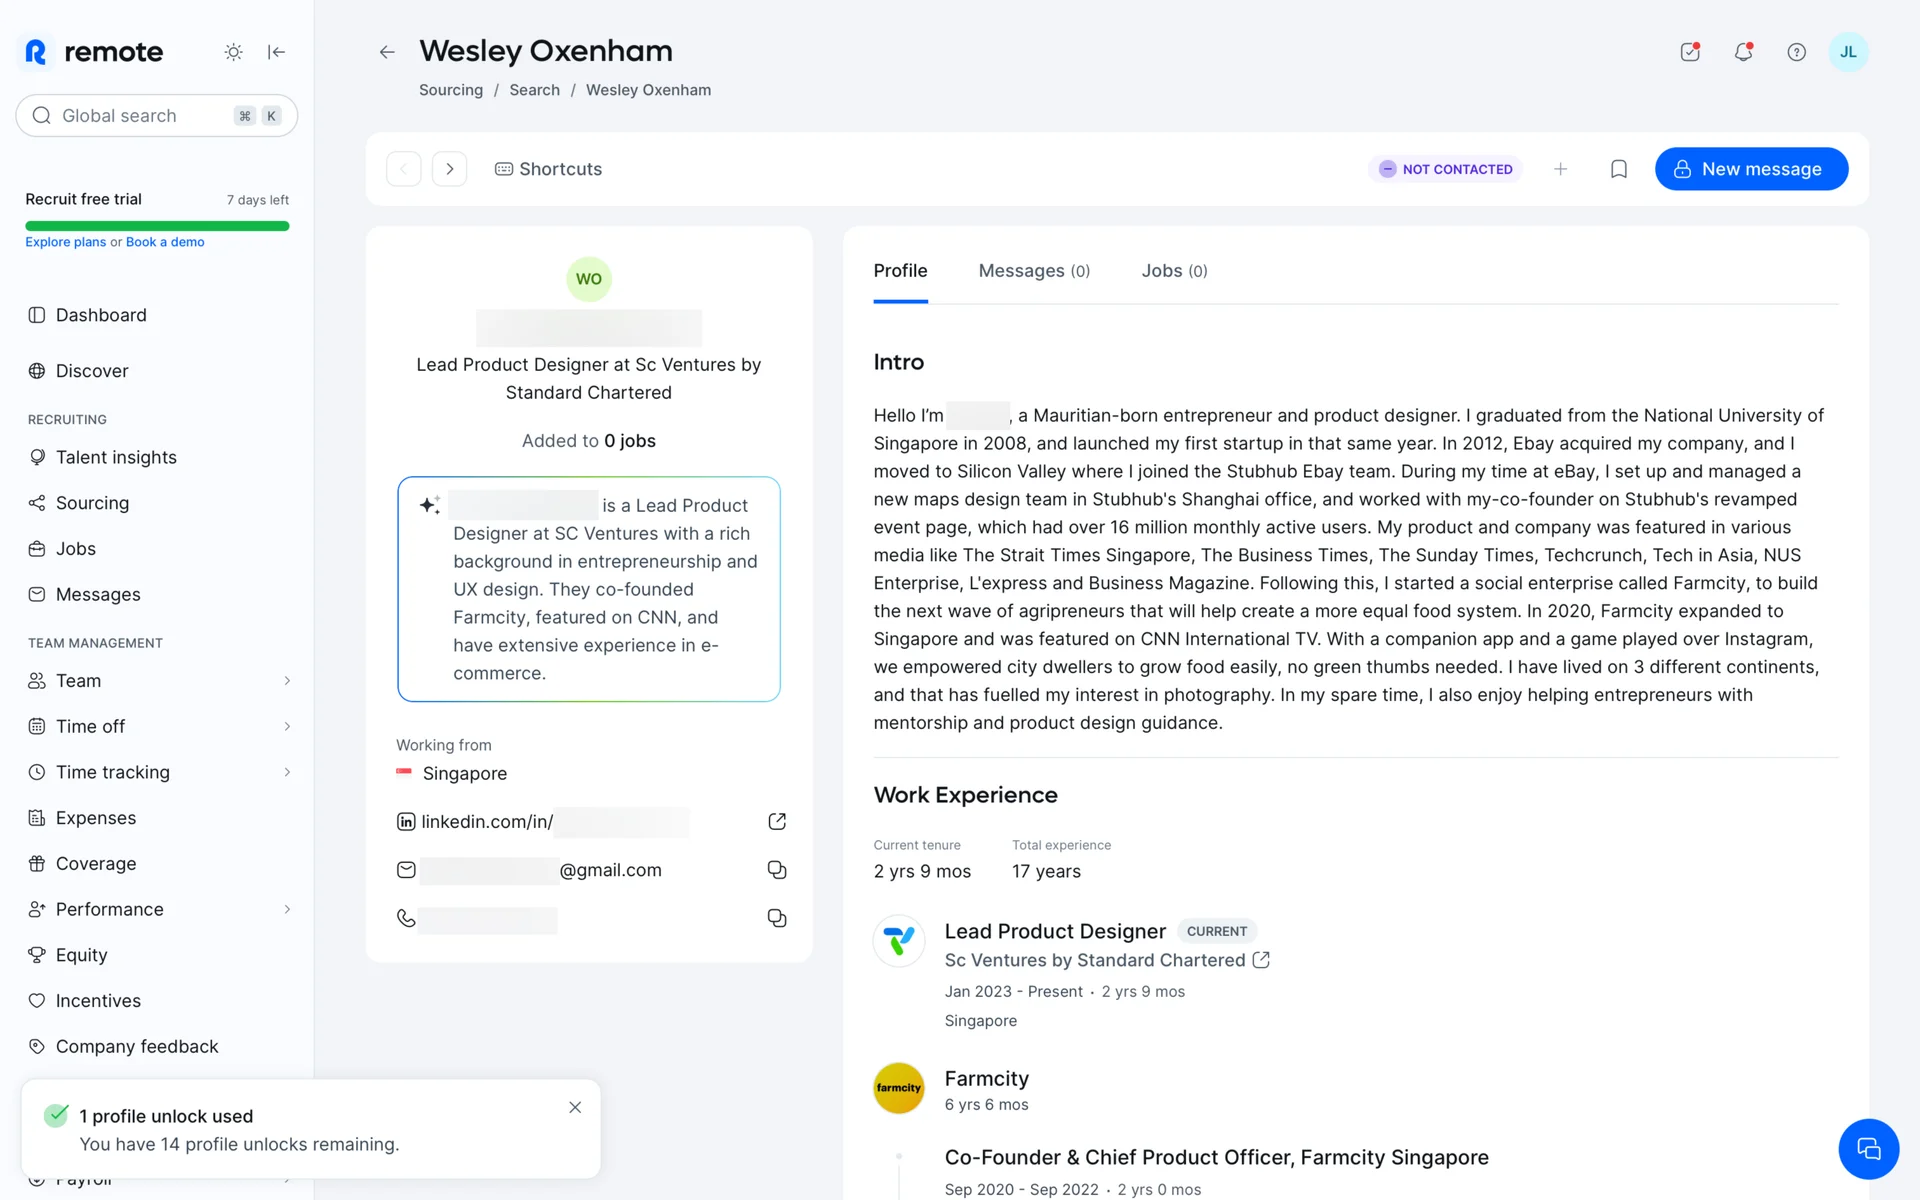Expand the Team submenu chevron
Viewport: 1920px width, 1200px height.
pos(287,681)
